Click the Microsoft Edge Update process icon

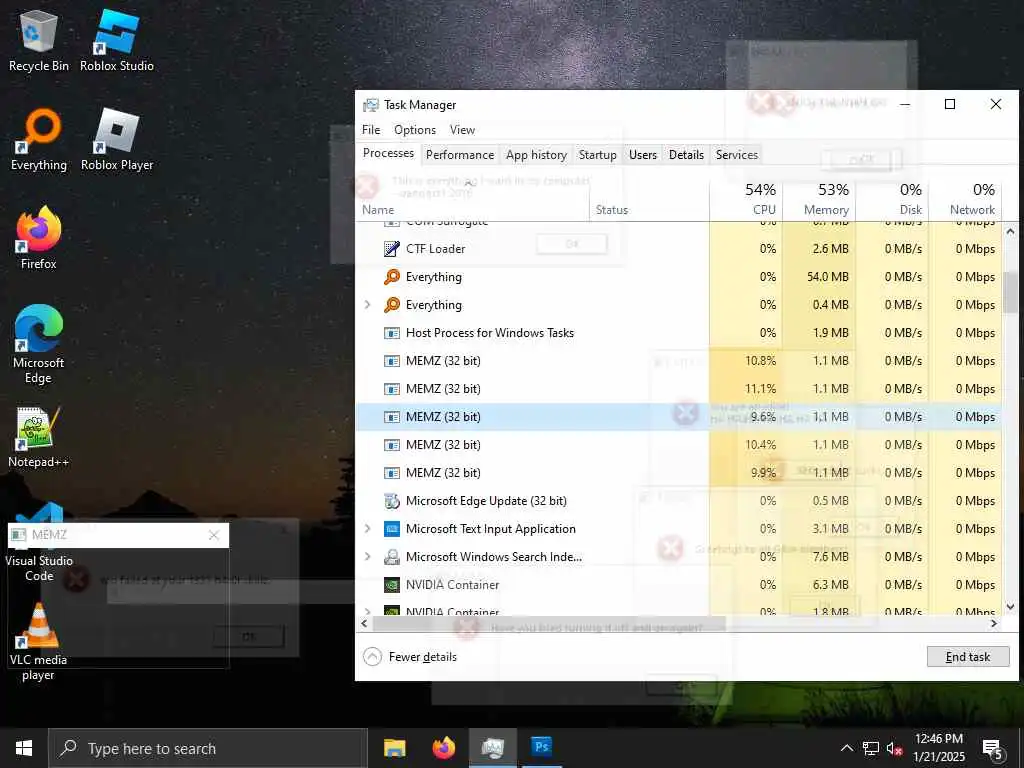[392, 501]
